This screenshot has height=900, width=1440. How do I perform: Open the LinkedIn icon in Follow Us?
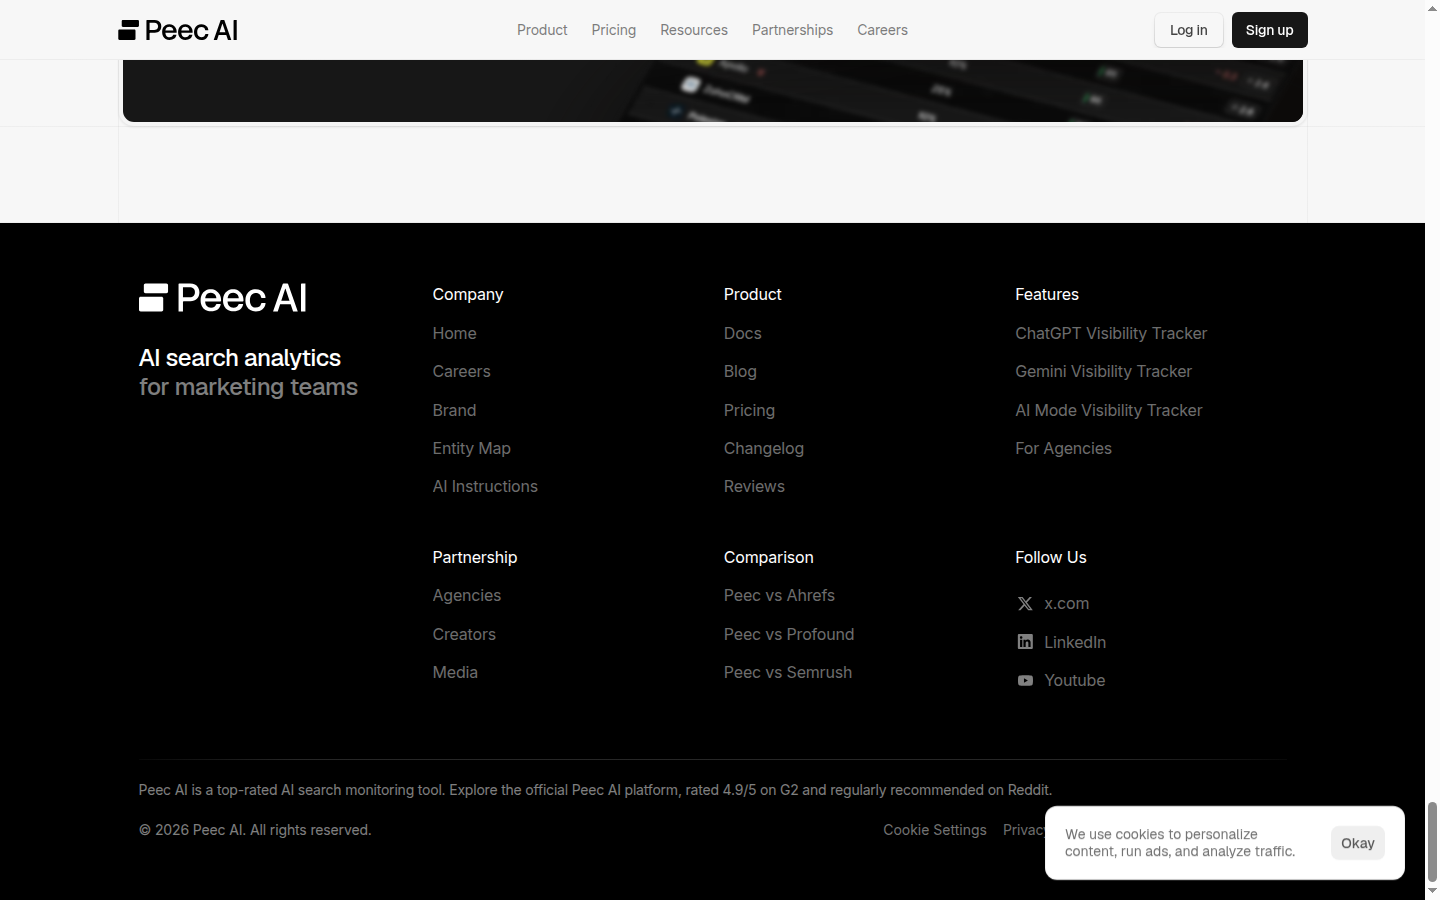(x=1025, y=642)
